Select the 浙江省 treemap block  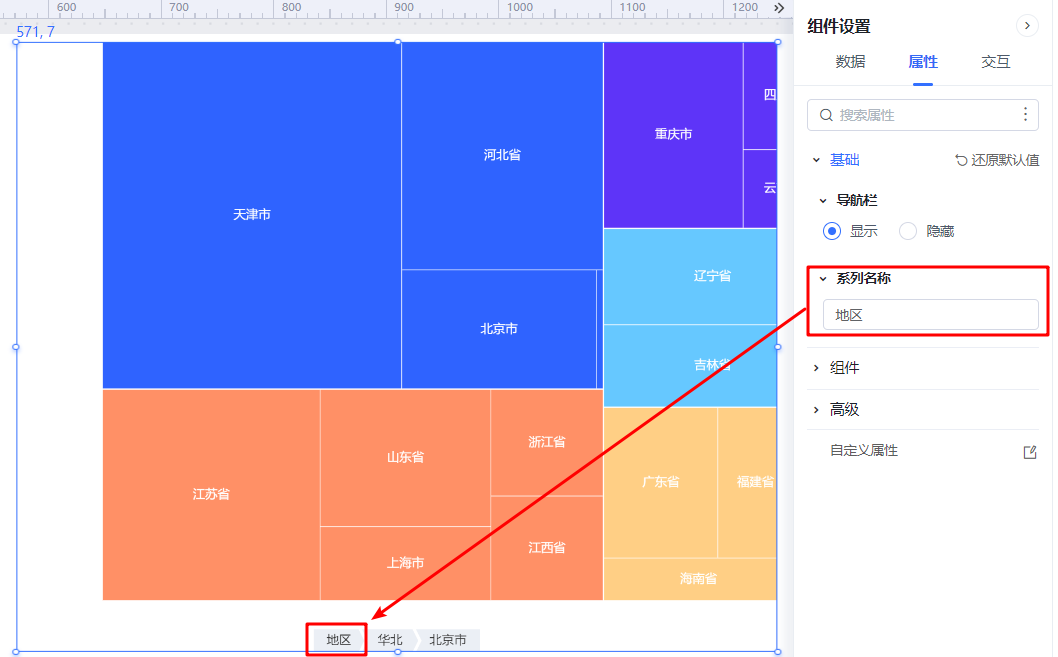coord(547,442)
